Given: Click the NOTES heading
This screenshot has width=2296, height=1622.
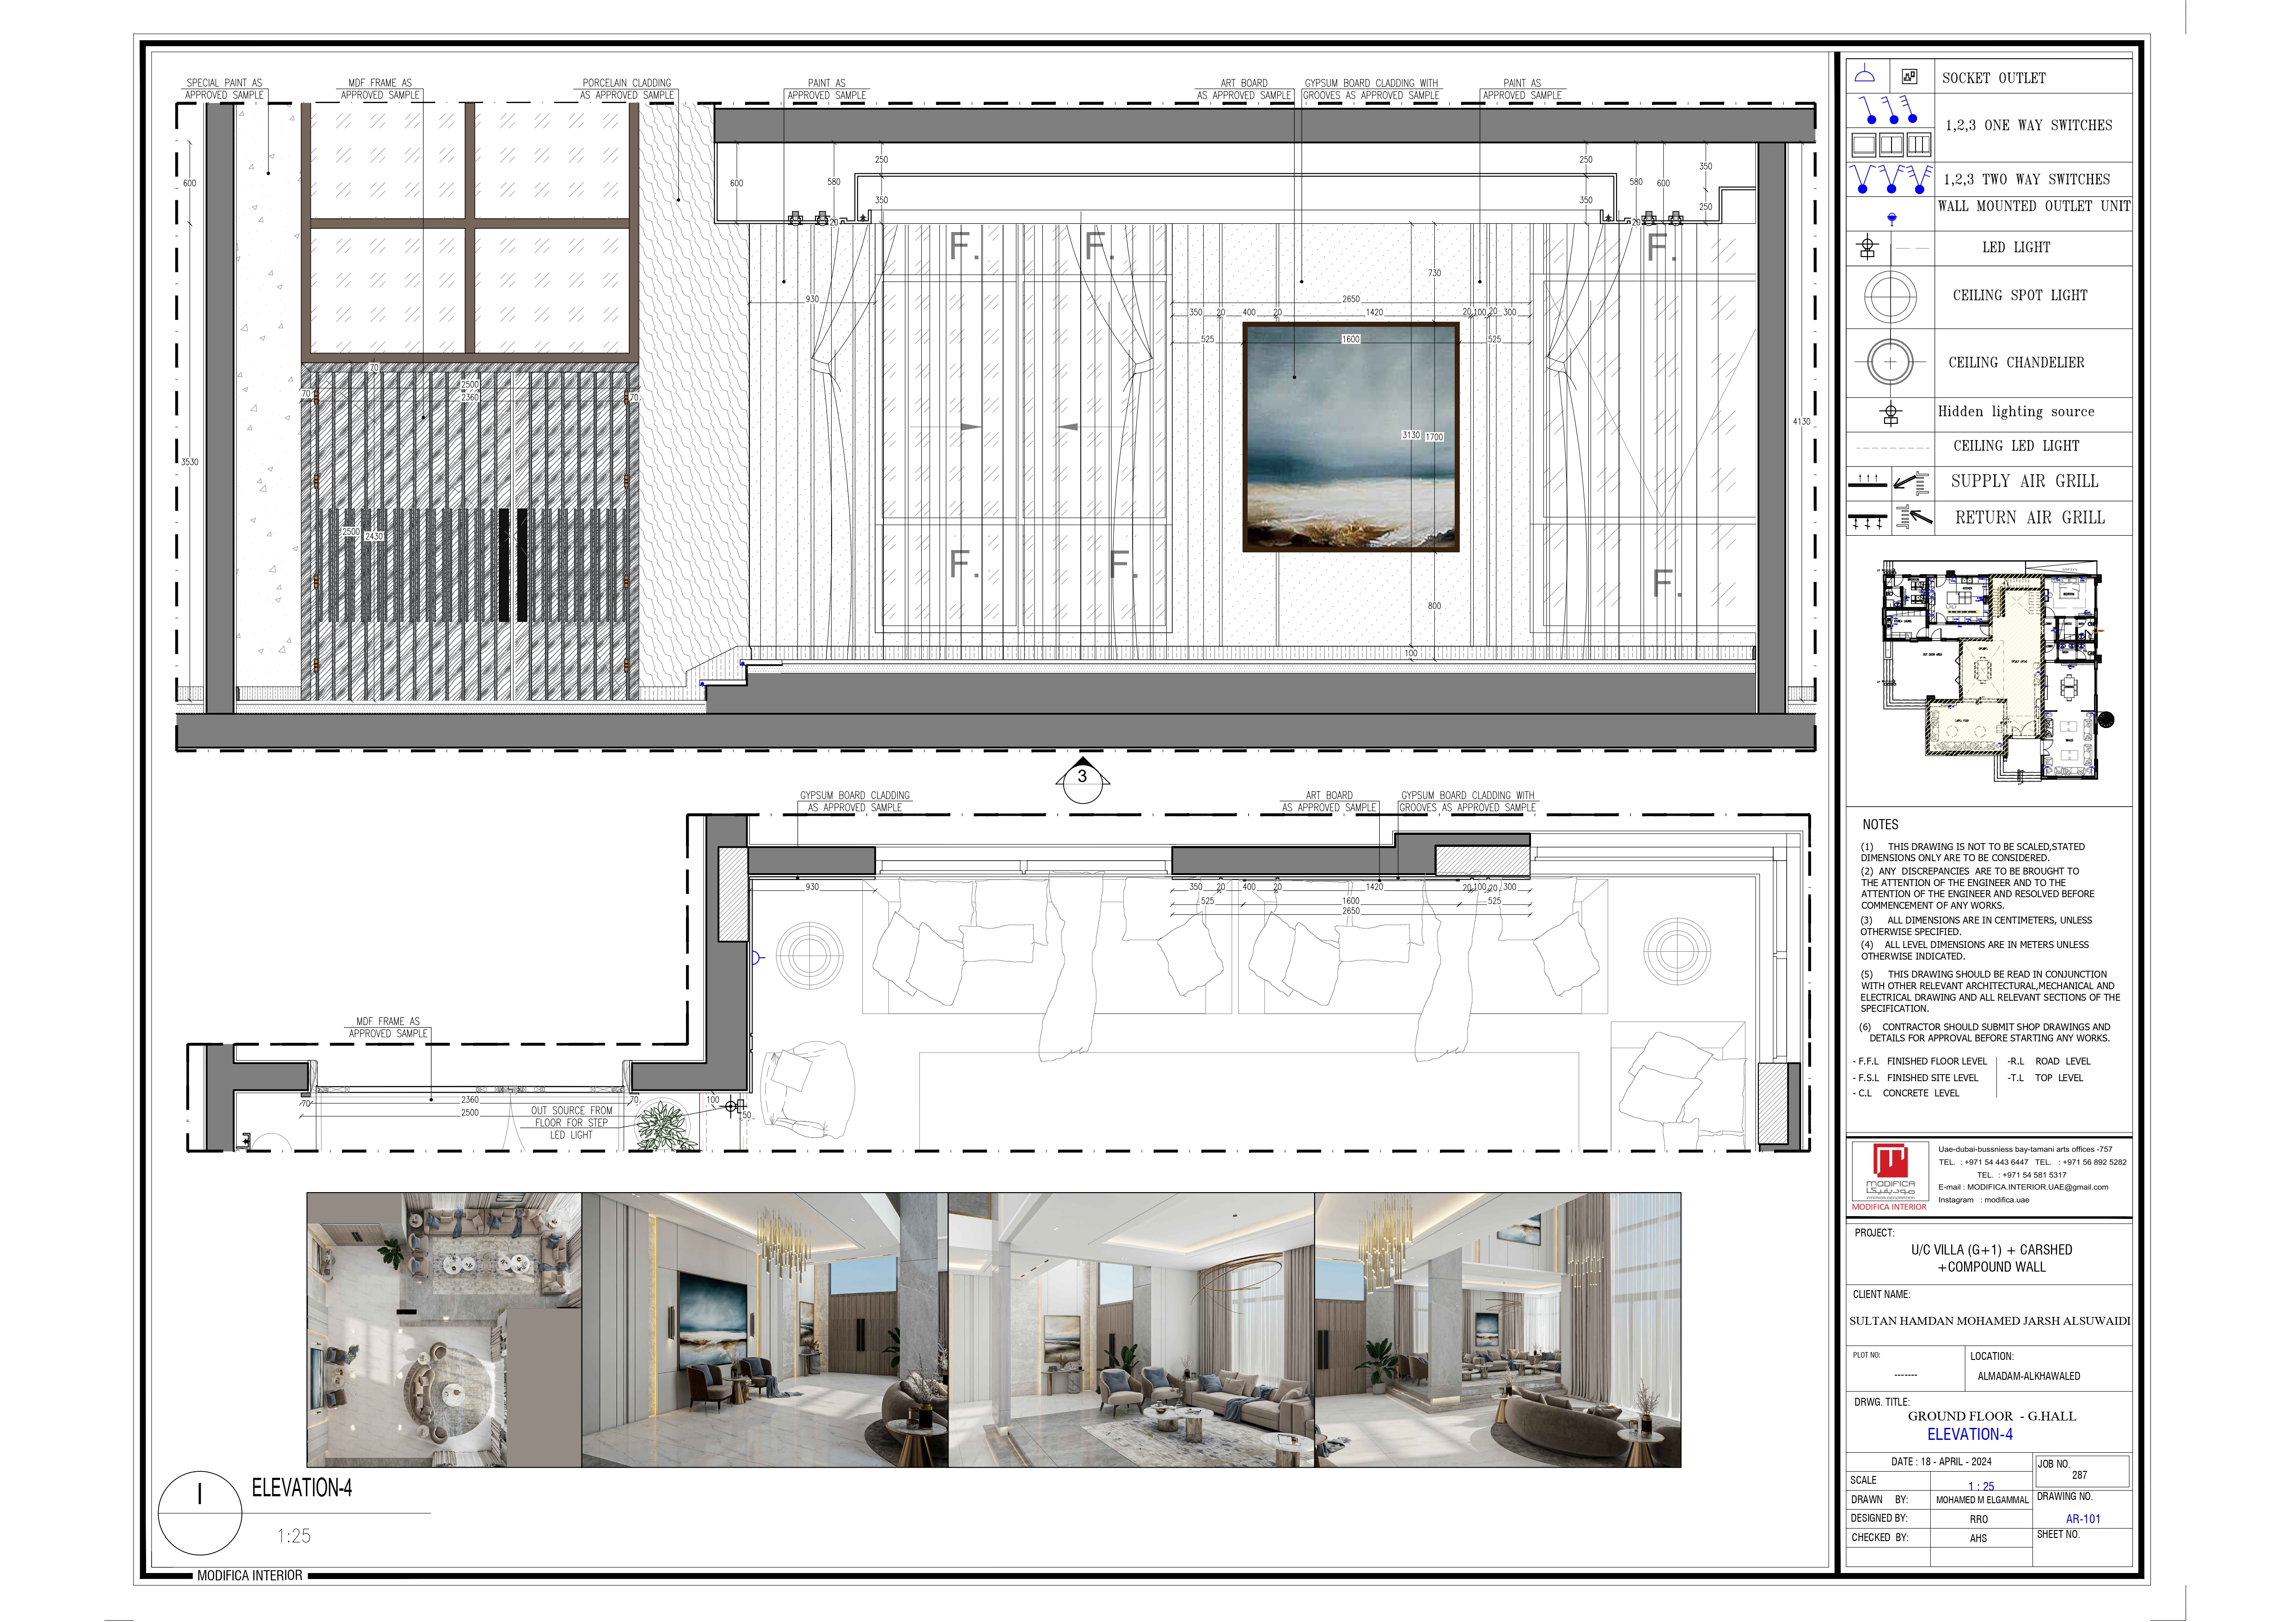Looking at the screenshot, I should point(1880,824).
